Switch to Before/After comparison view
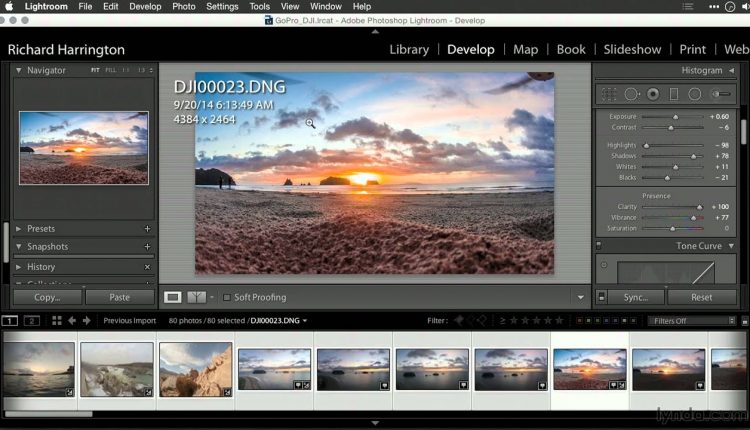 [196, 297]
